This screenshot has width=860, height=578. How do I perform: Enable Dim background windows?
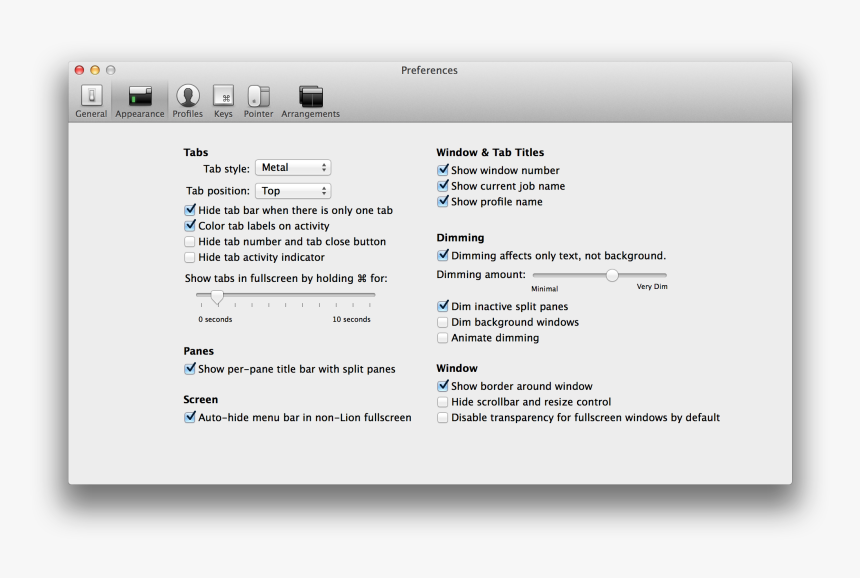click(443, 323)
